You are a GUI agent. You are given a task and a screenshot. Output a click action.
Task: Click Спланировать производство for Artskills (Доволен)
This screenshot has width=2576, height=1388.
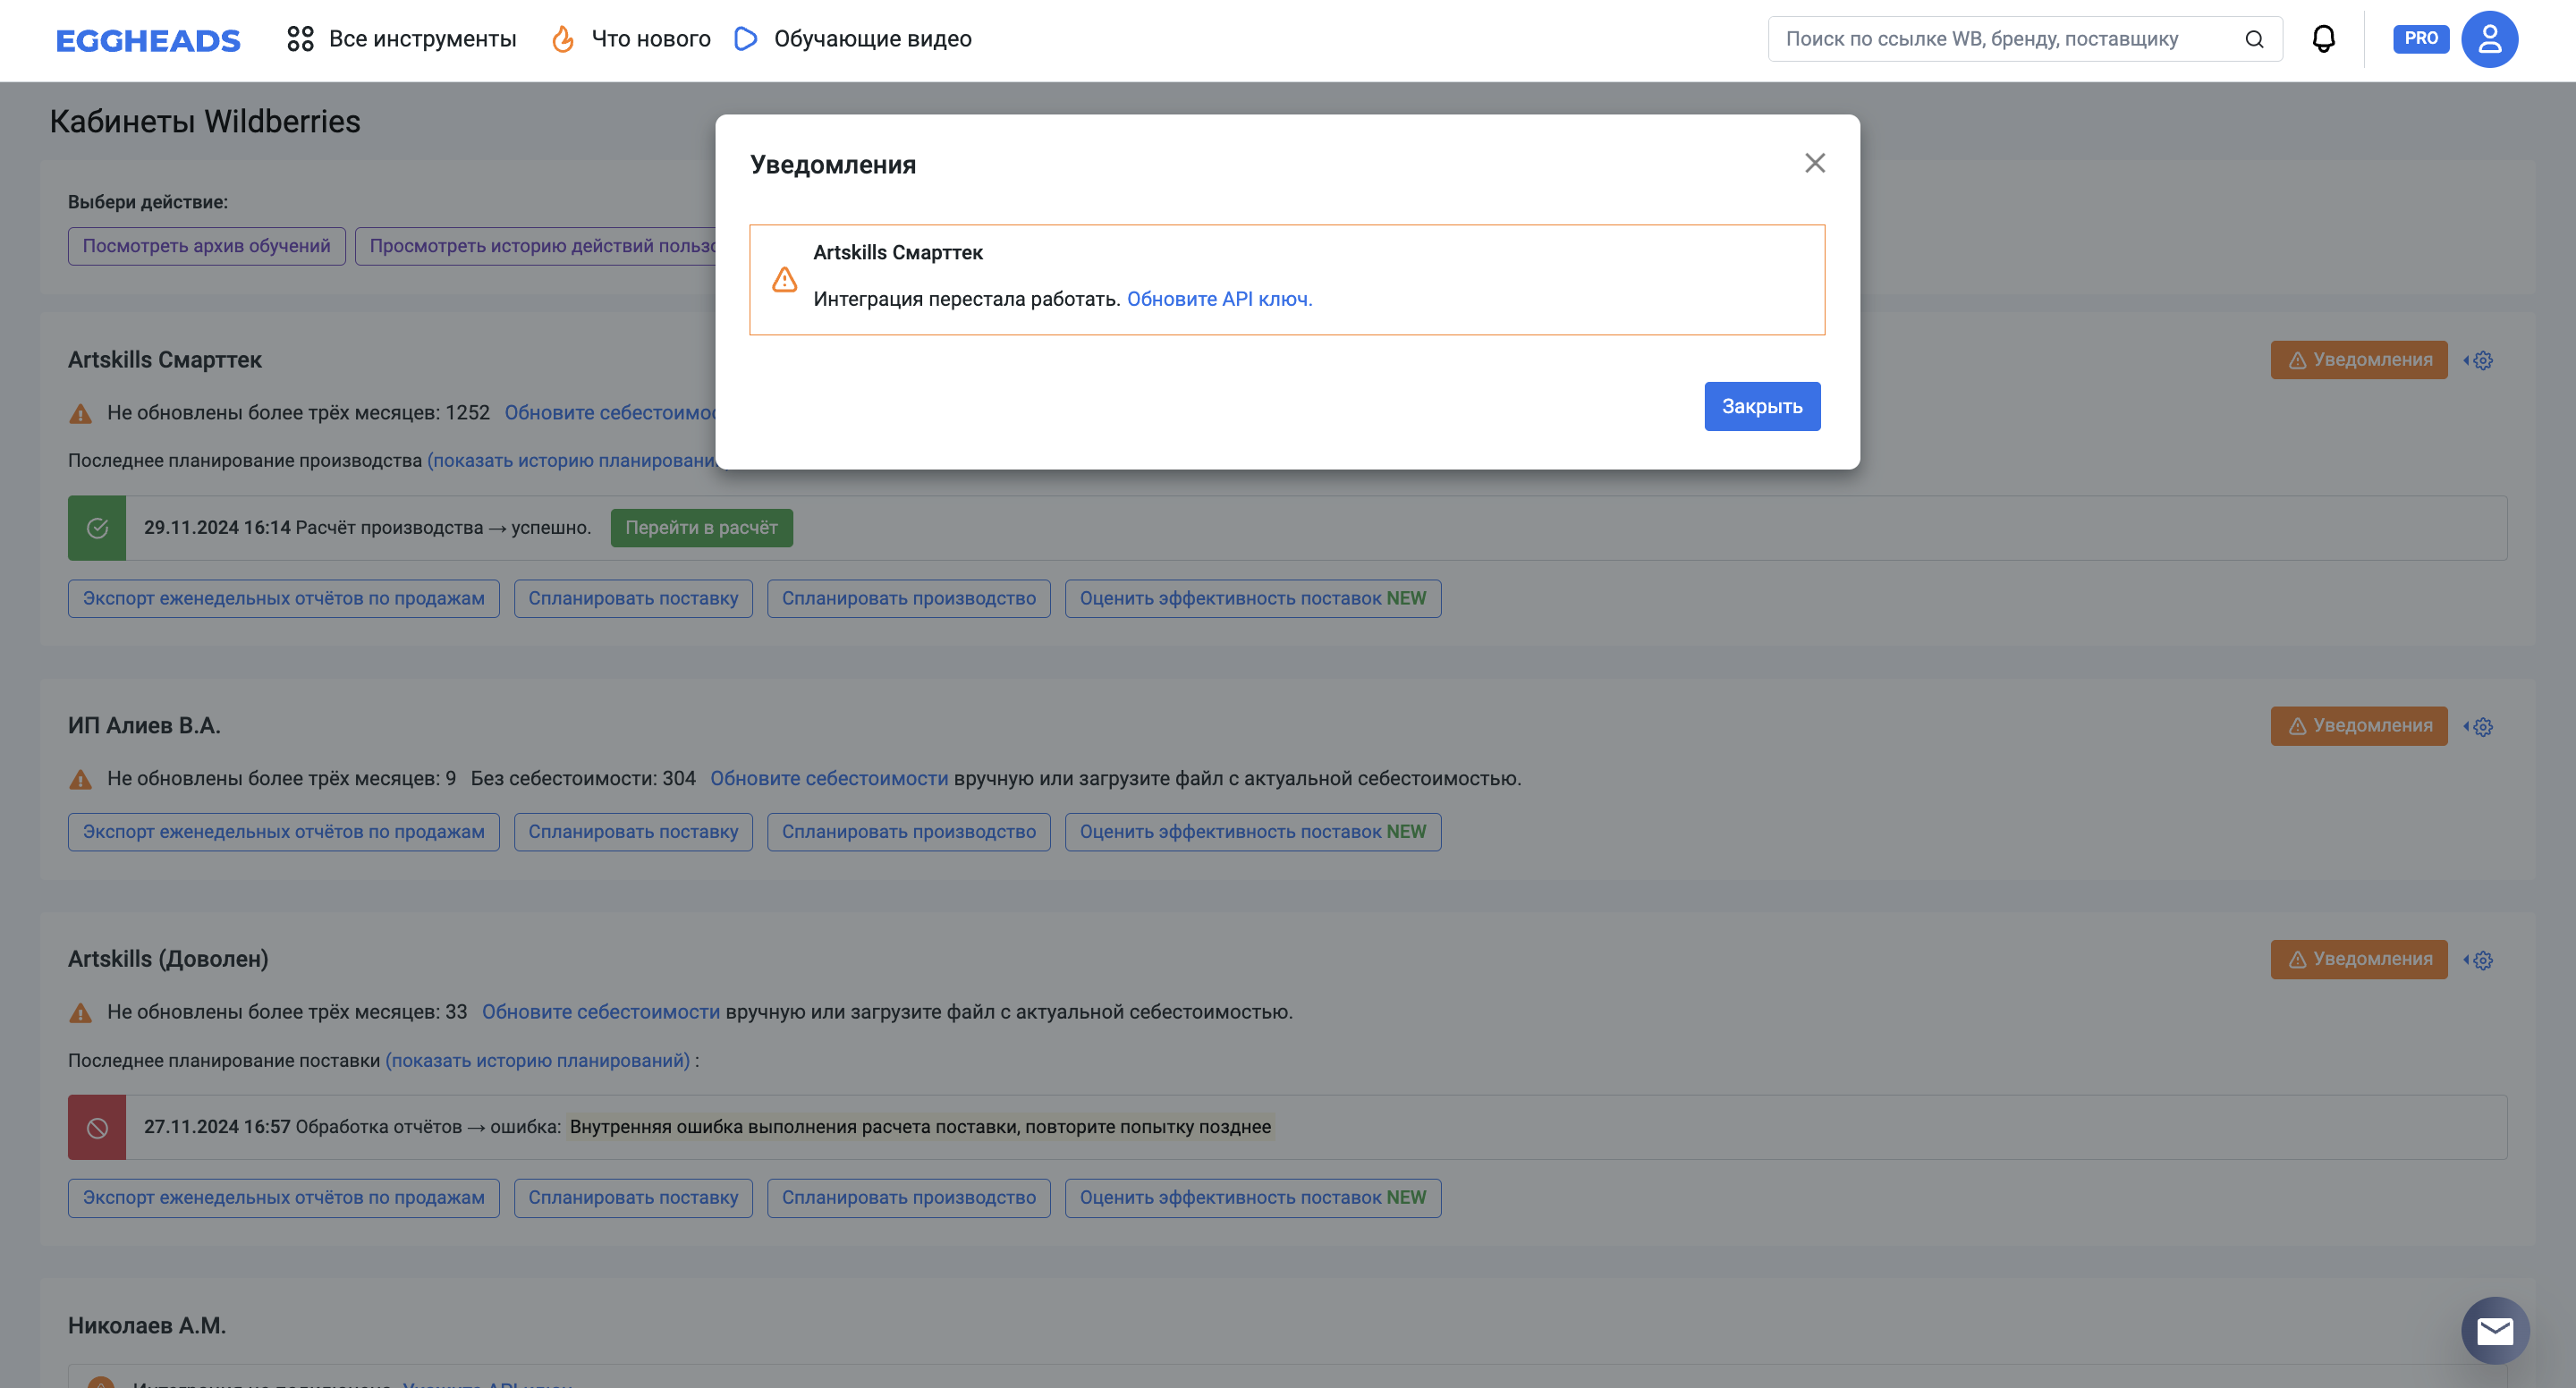[908, 1198]
